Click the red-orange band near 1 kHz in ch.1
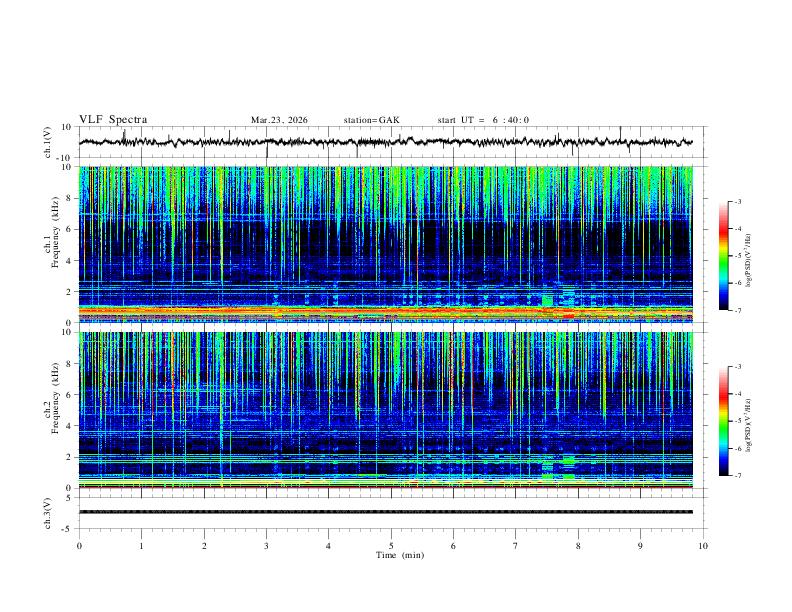The height and width of the screenshot is (612, 792). pos(385,311)
